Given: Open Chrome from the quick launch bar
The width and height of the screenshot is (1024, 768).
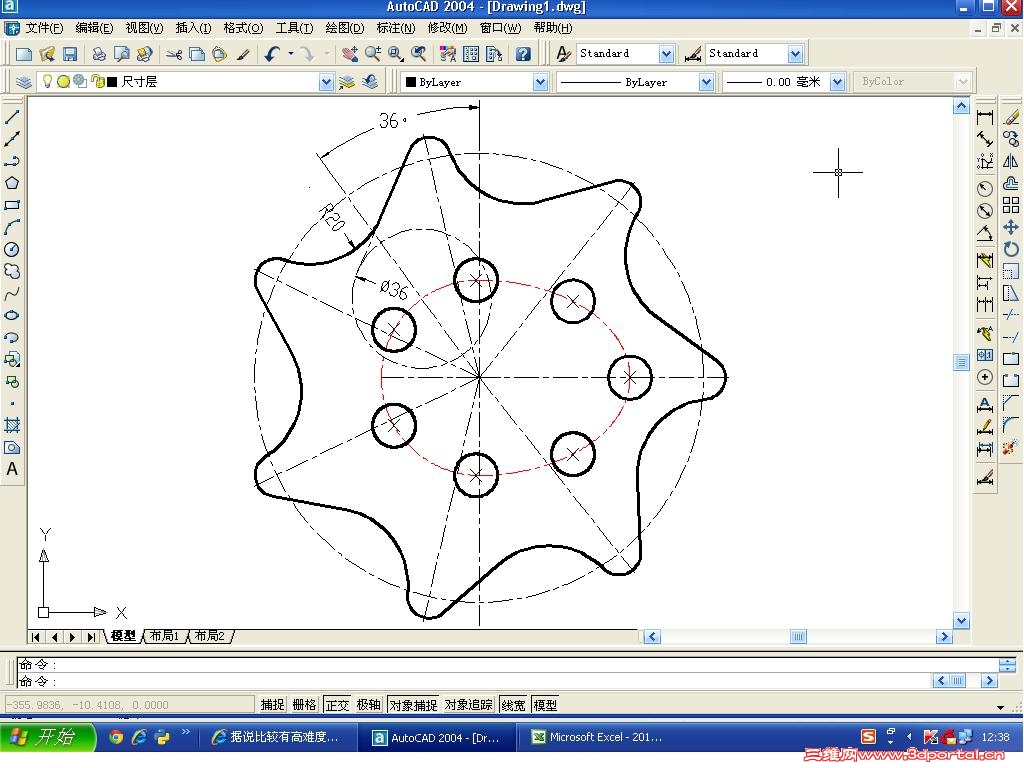Looking at the screenshot, I should click(116, 737).
